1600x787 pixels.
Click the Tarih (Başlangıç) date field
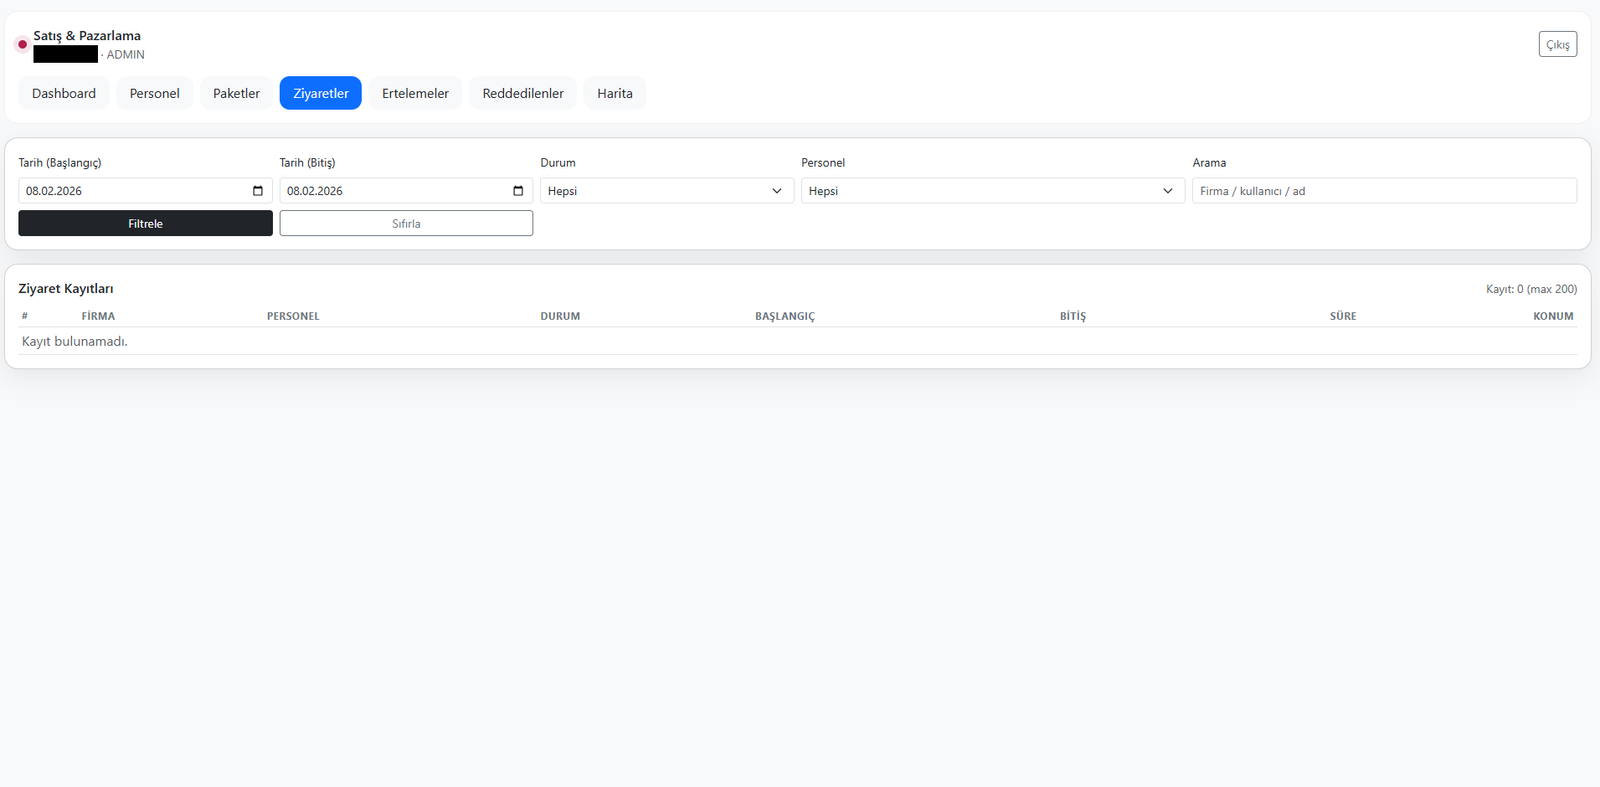pos(130,191)
